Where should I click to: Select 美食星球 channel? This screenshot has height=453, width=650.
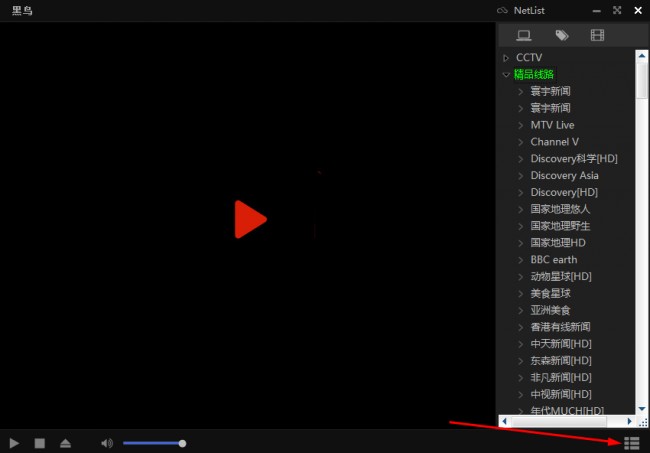[x=551, y=293]
